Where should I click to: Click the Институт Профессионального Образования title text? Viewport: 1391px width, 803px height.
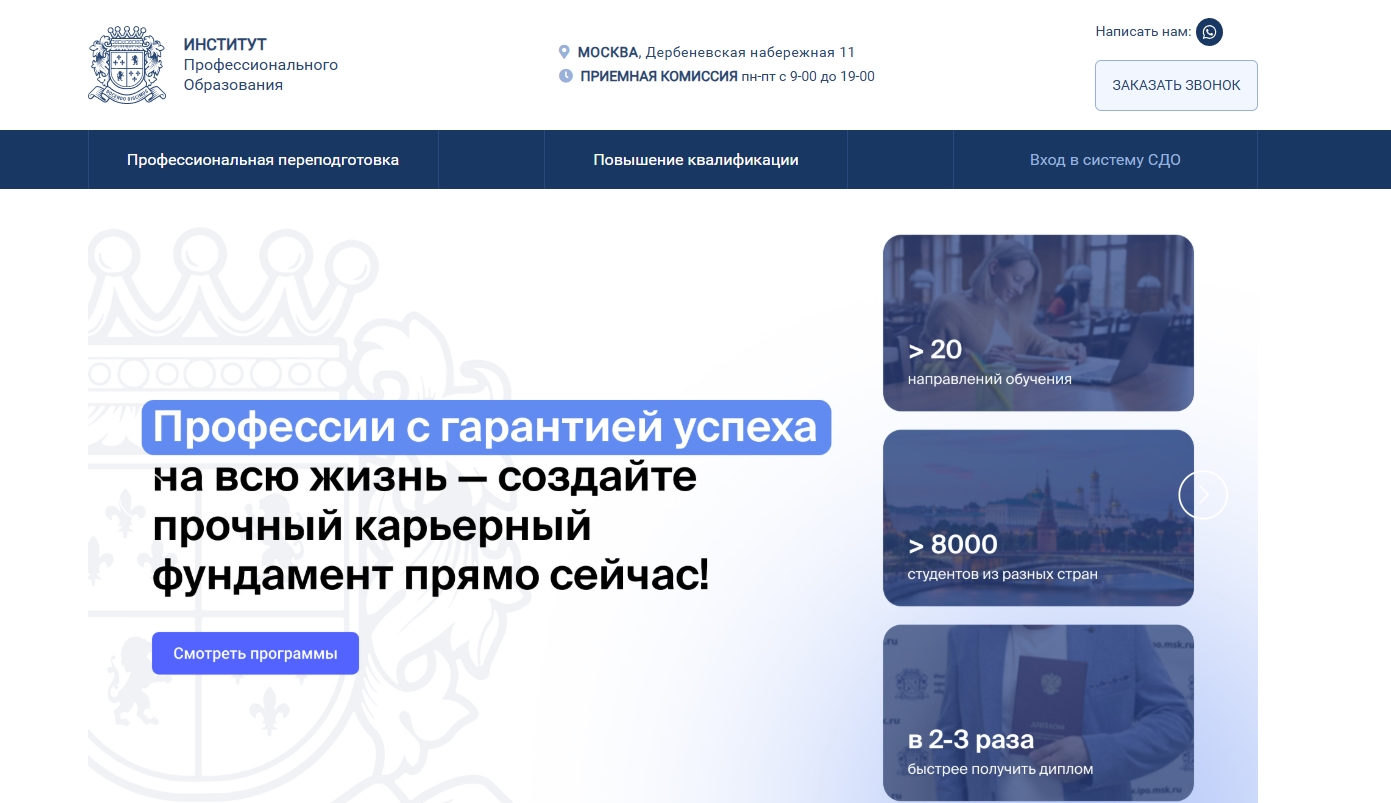[x=260, y=65]
